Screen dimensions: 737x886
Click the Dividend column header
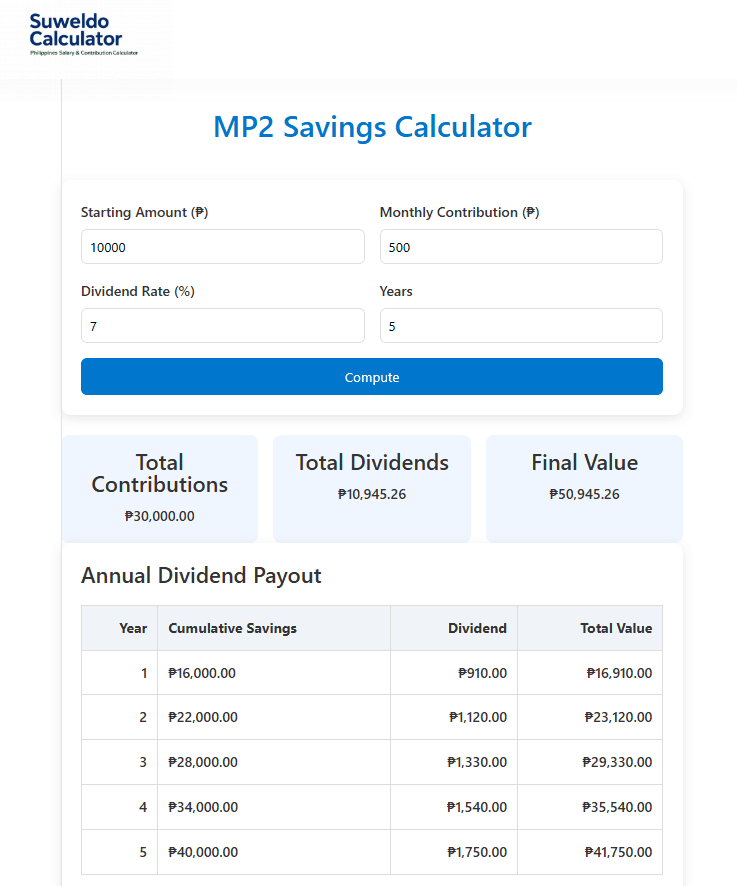pyautogui.click(x=478, y=628)
